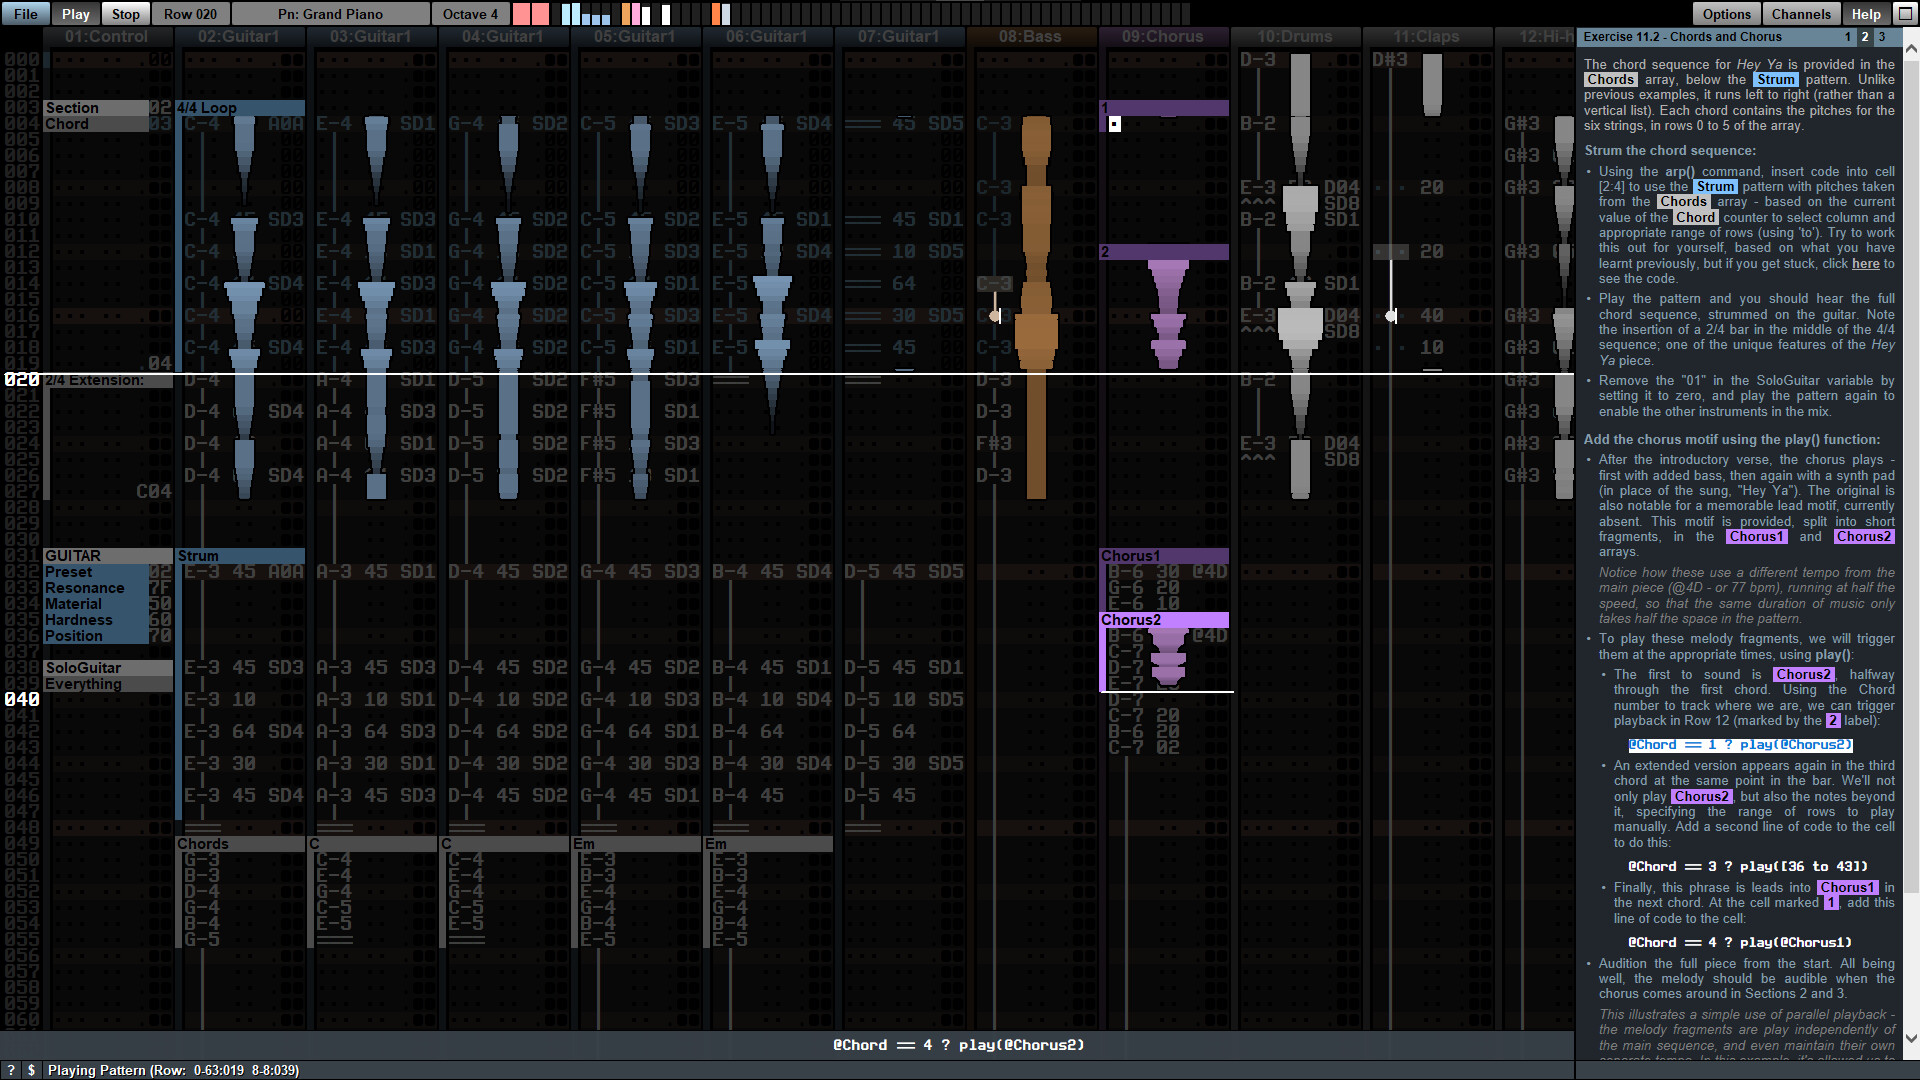Open the Channels panel

[1801, 13]
